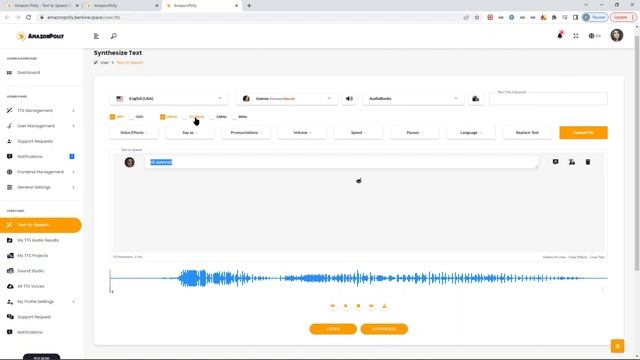The image size is (640, 360).
Task: Open the English (USA) language dropdown
Action: (x=169, y=98)
